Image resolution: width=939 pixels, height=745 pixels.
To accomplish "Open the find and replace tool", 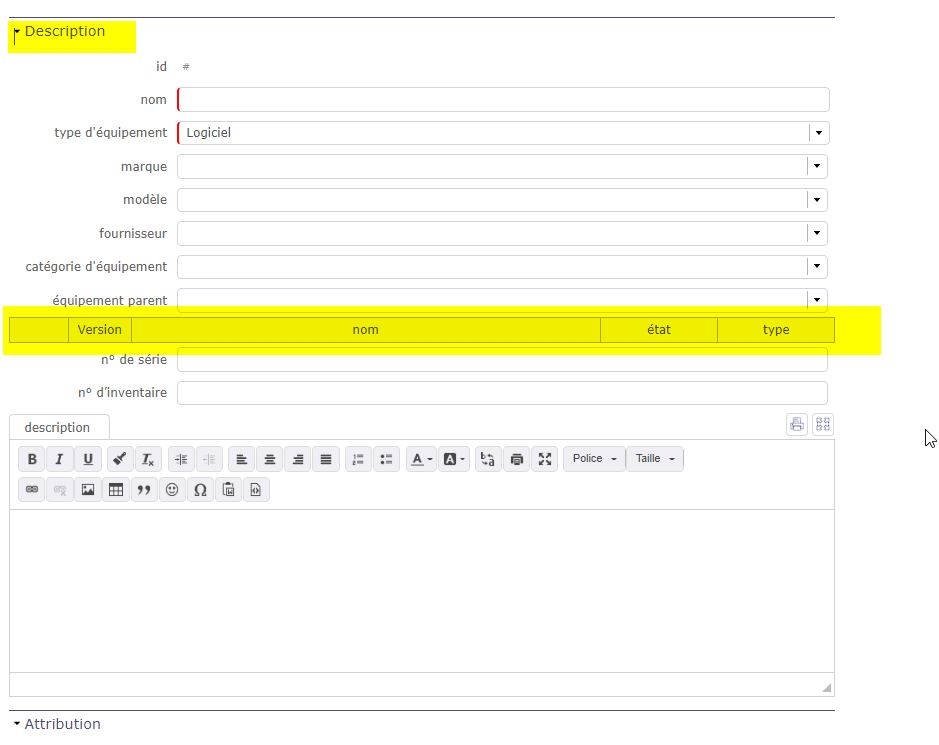I will coord(488,459).
